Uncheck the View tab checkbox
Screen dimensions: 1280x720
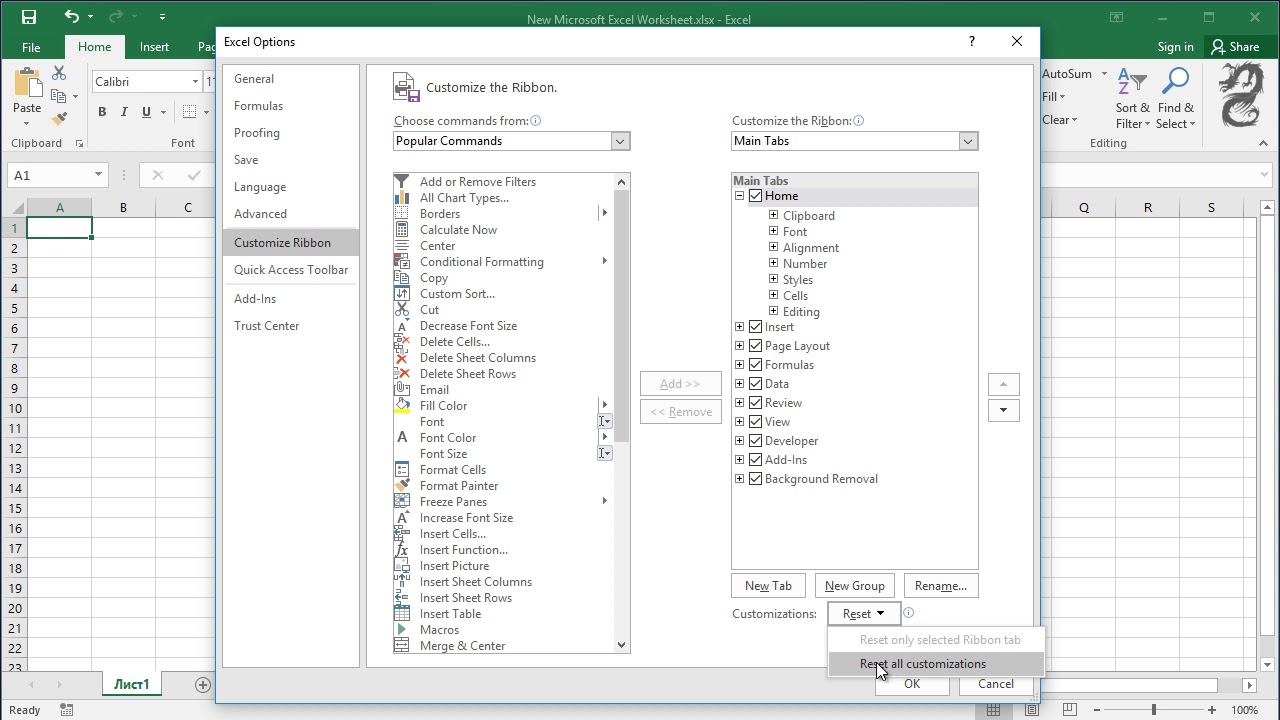pos(755,422)
